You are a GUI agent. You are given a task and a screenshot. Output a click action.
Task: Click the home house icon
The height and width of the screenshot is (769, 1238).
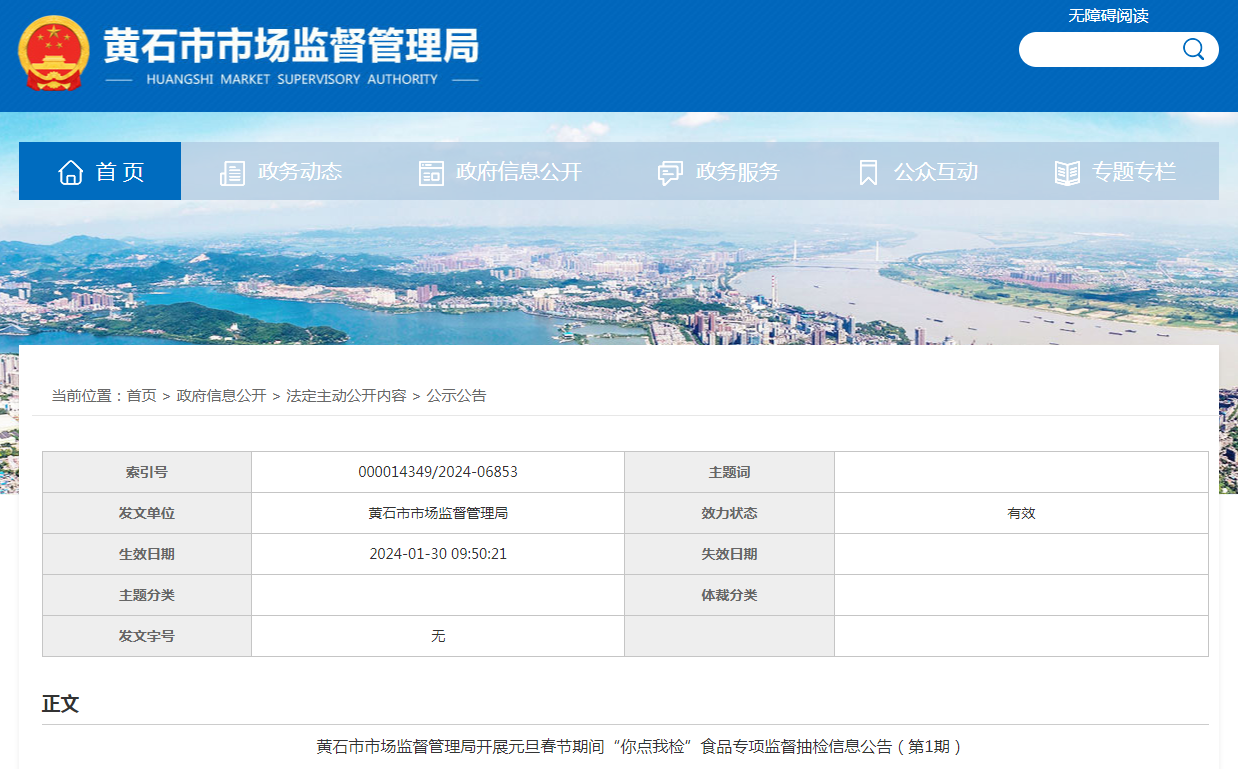[x=70, y=172]
